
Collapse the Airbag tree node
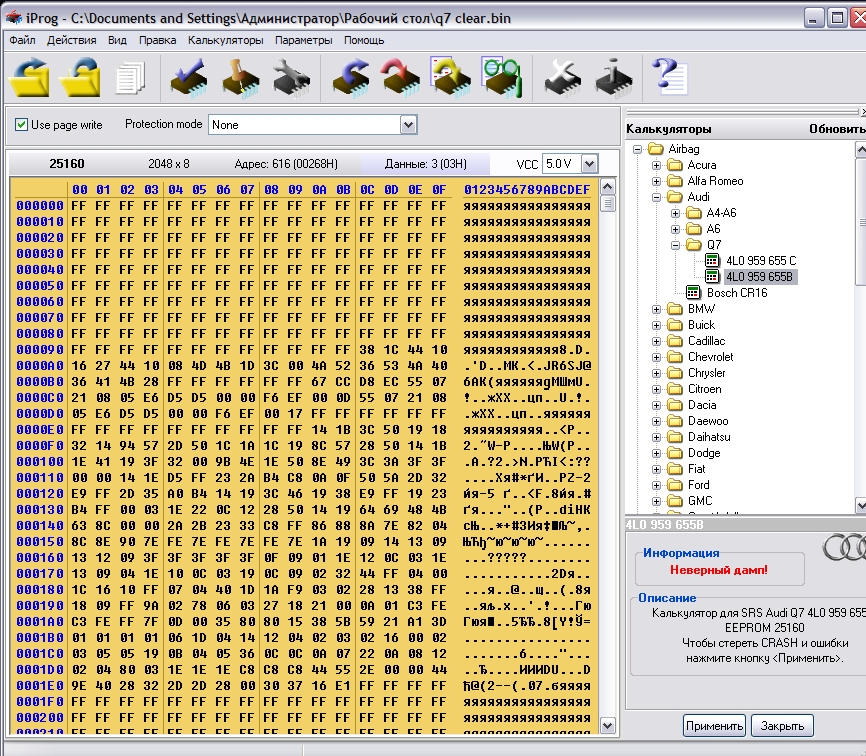click(637, 149)
